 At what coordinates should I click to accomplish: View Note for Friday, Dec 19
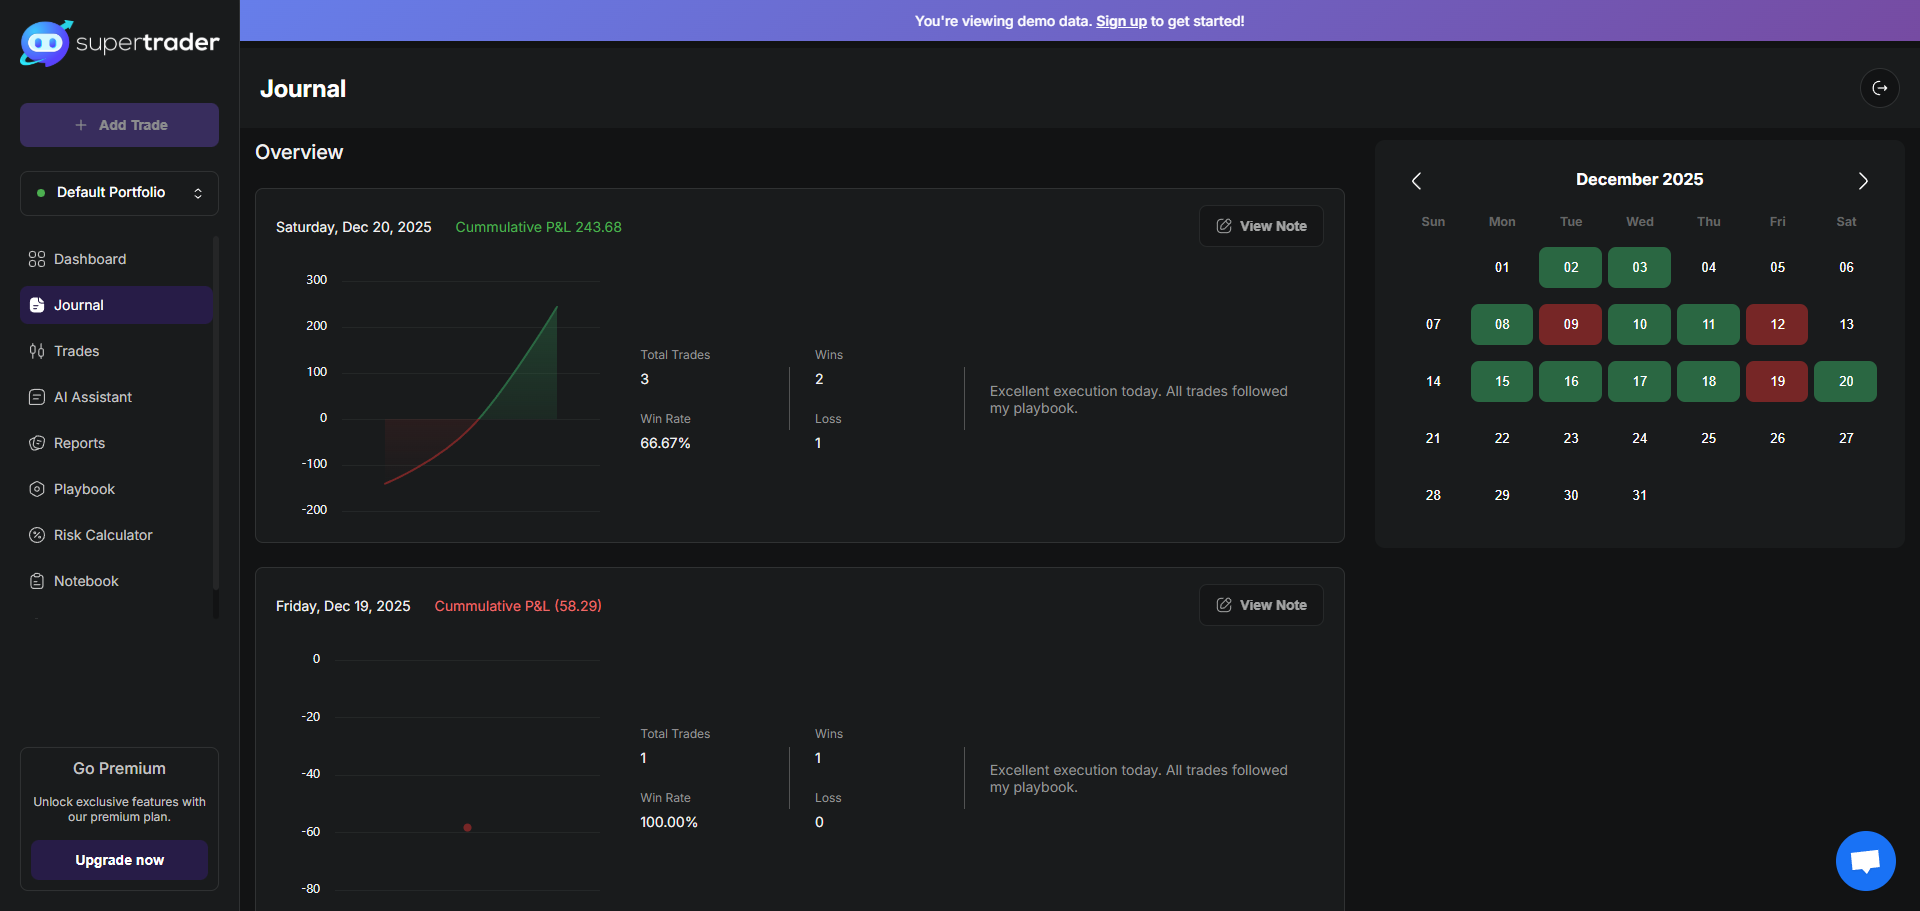tap(1261, 605)
